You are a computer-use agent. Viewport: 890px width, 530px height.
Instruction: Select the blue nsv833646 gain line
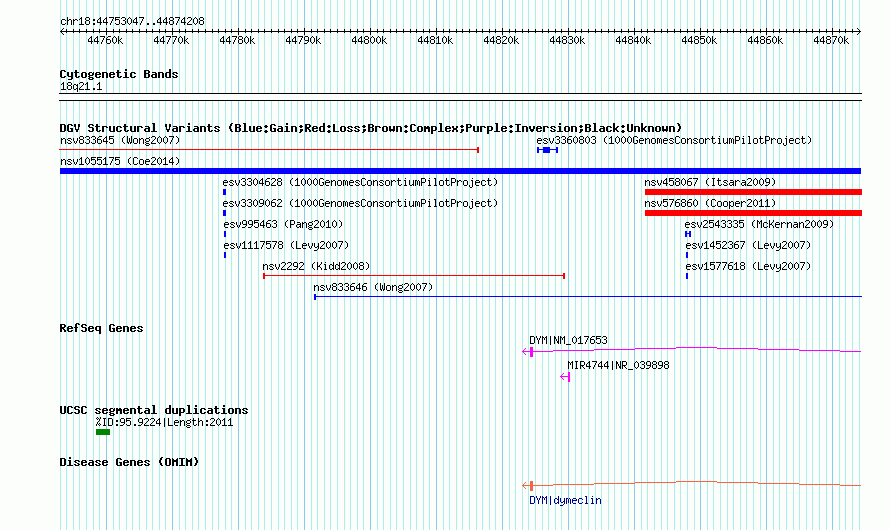[588, 297]
